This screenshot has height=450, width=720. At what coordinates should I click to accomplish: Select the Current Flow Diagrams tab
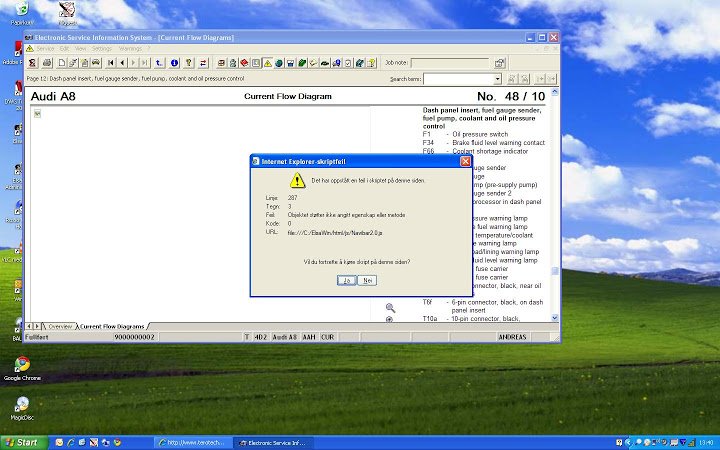112,326
